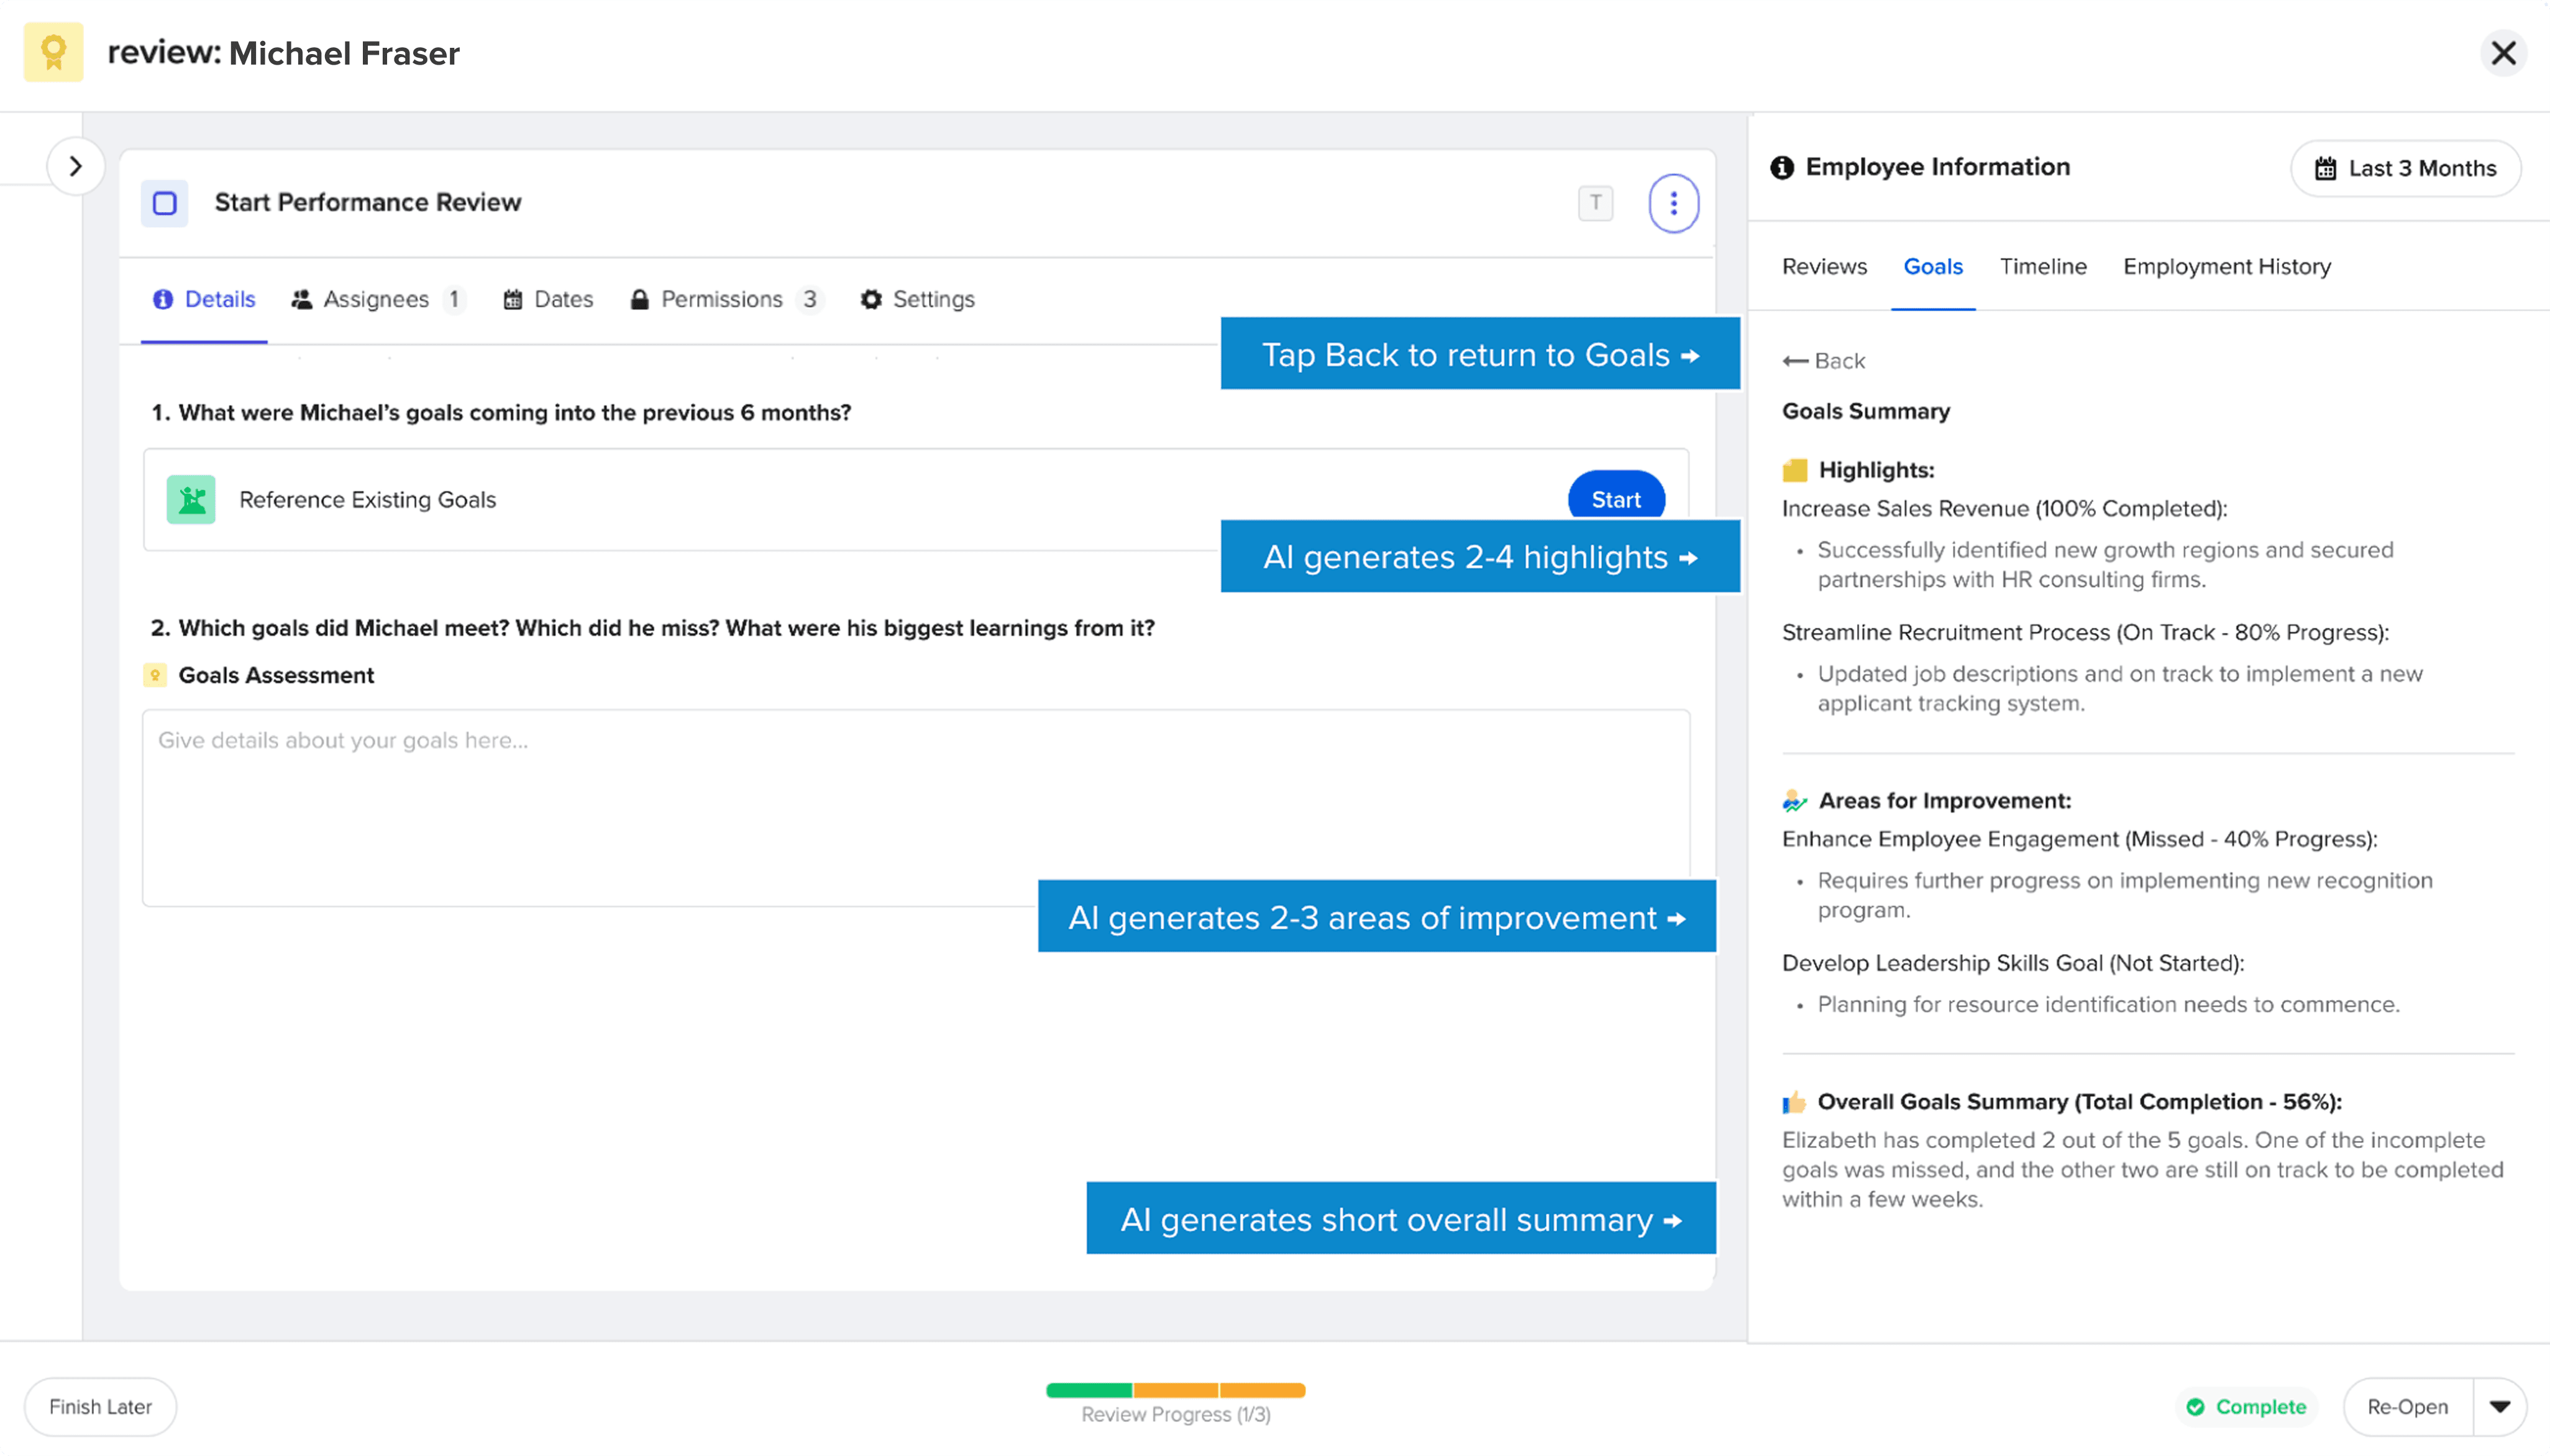Click the thumbs-up Overall Goals Summary icon

(1794, 1102)
